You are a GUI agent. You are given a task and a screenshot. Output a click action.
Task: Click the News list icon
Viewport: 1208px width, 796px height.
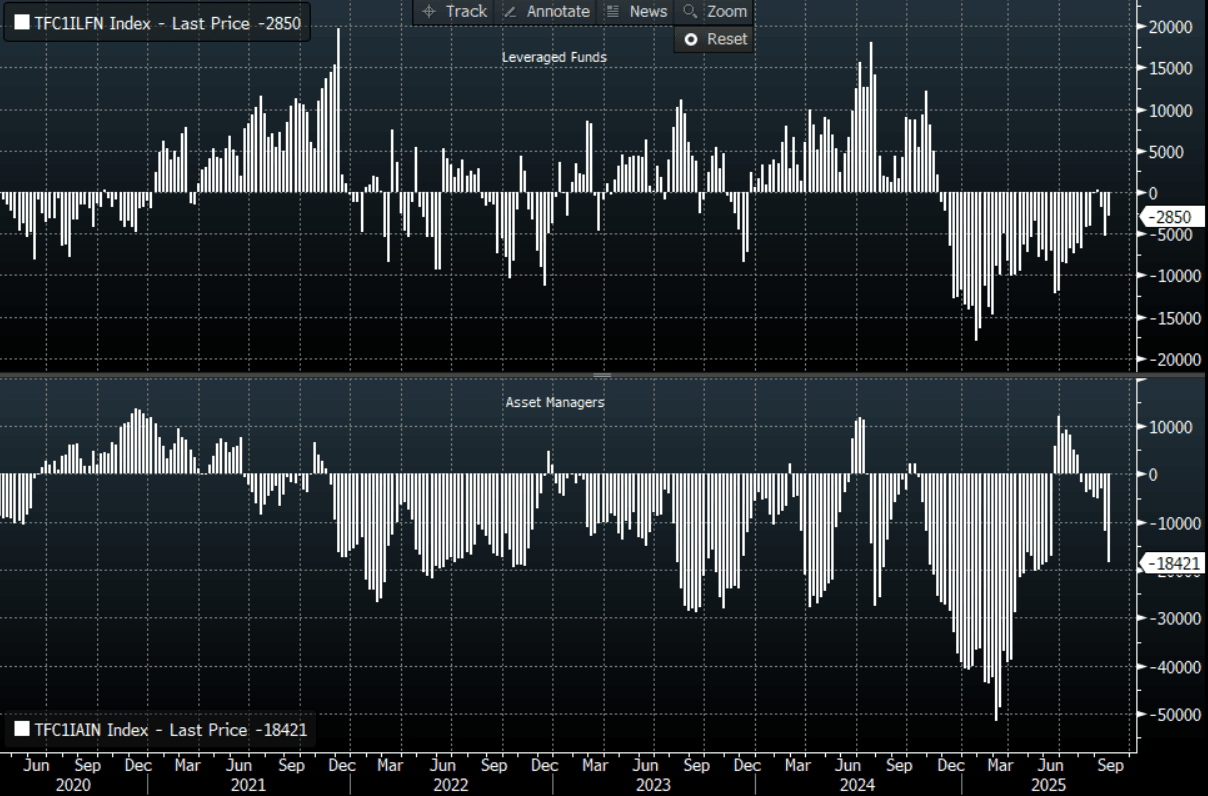click(x=612, y=11)
